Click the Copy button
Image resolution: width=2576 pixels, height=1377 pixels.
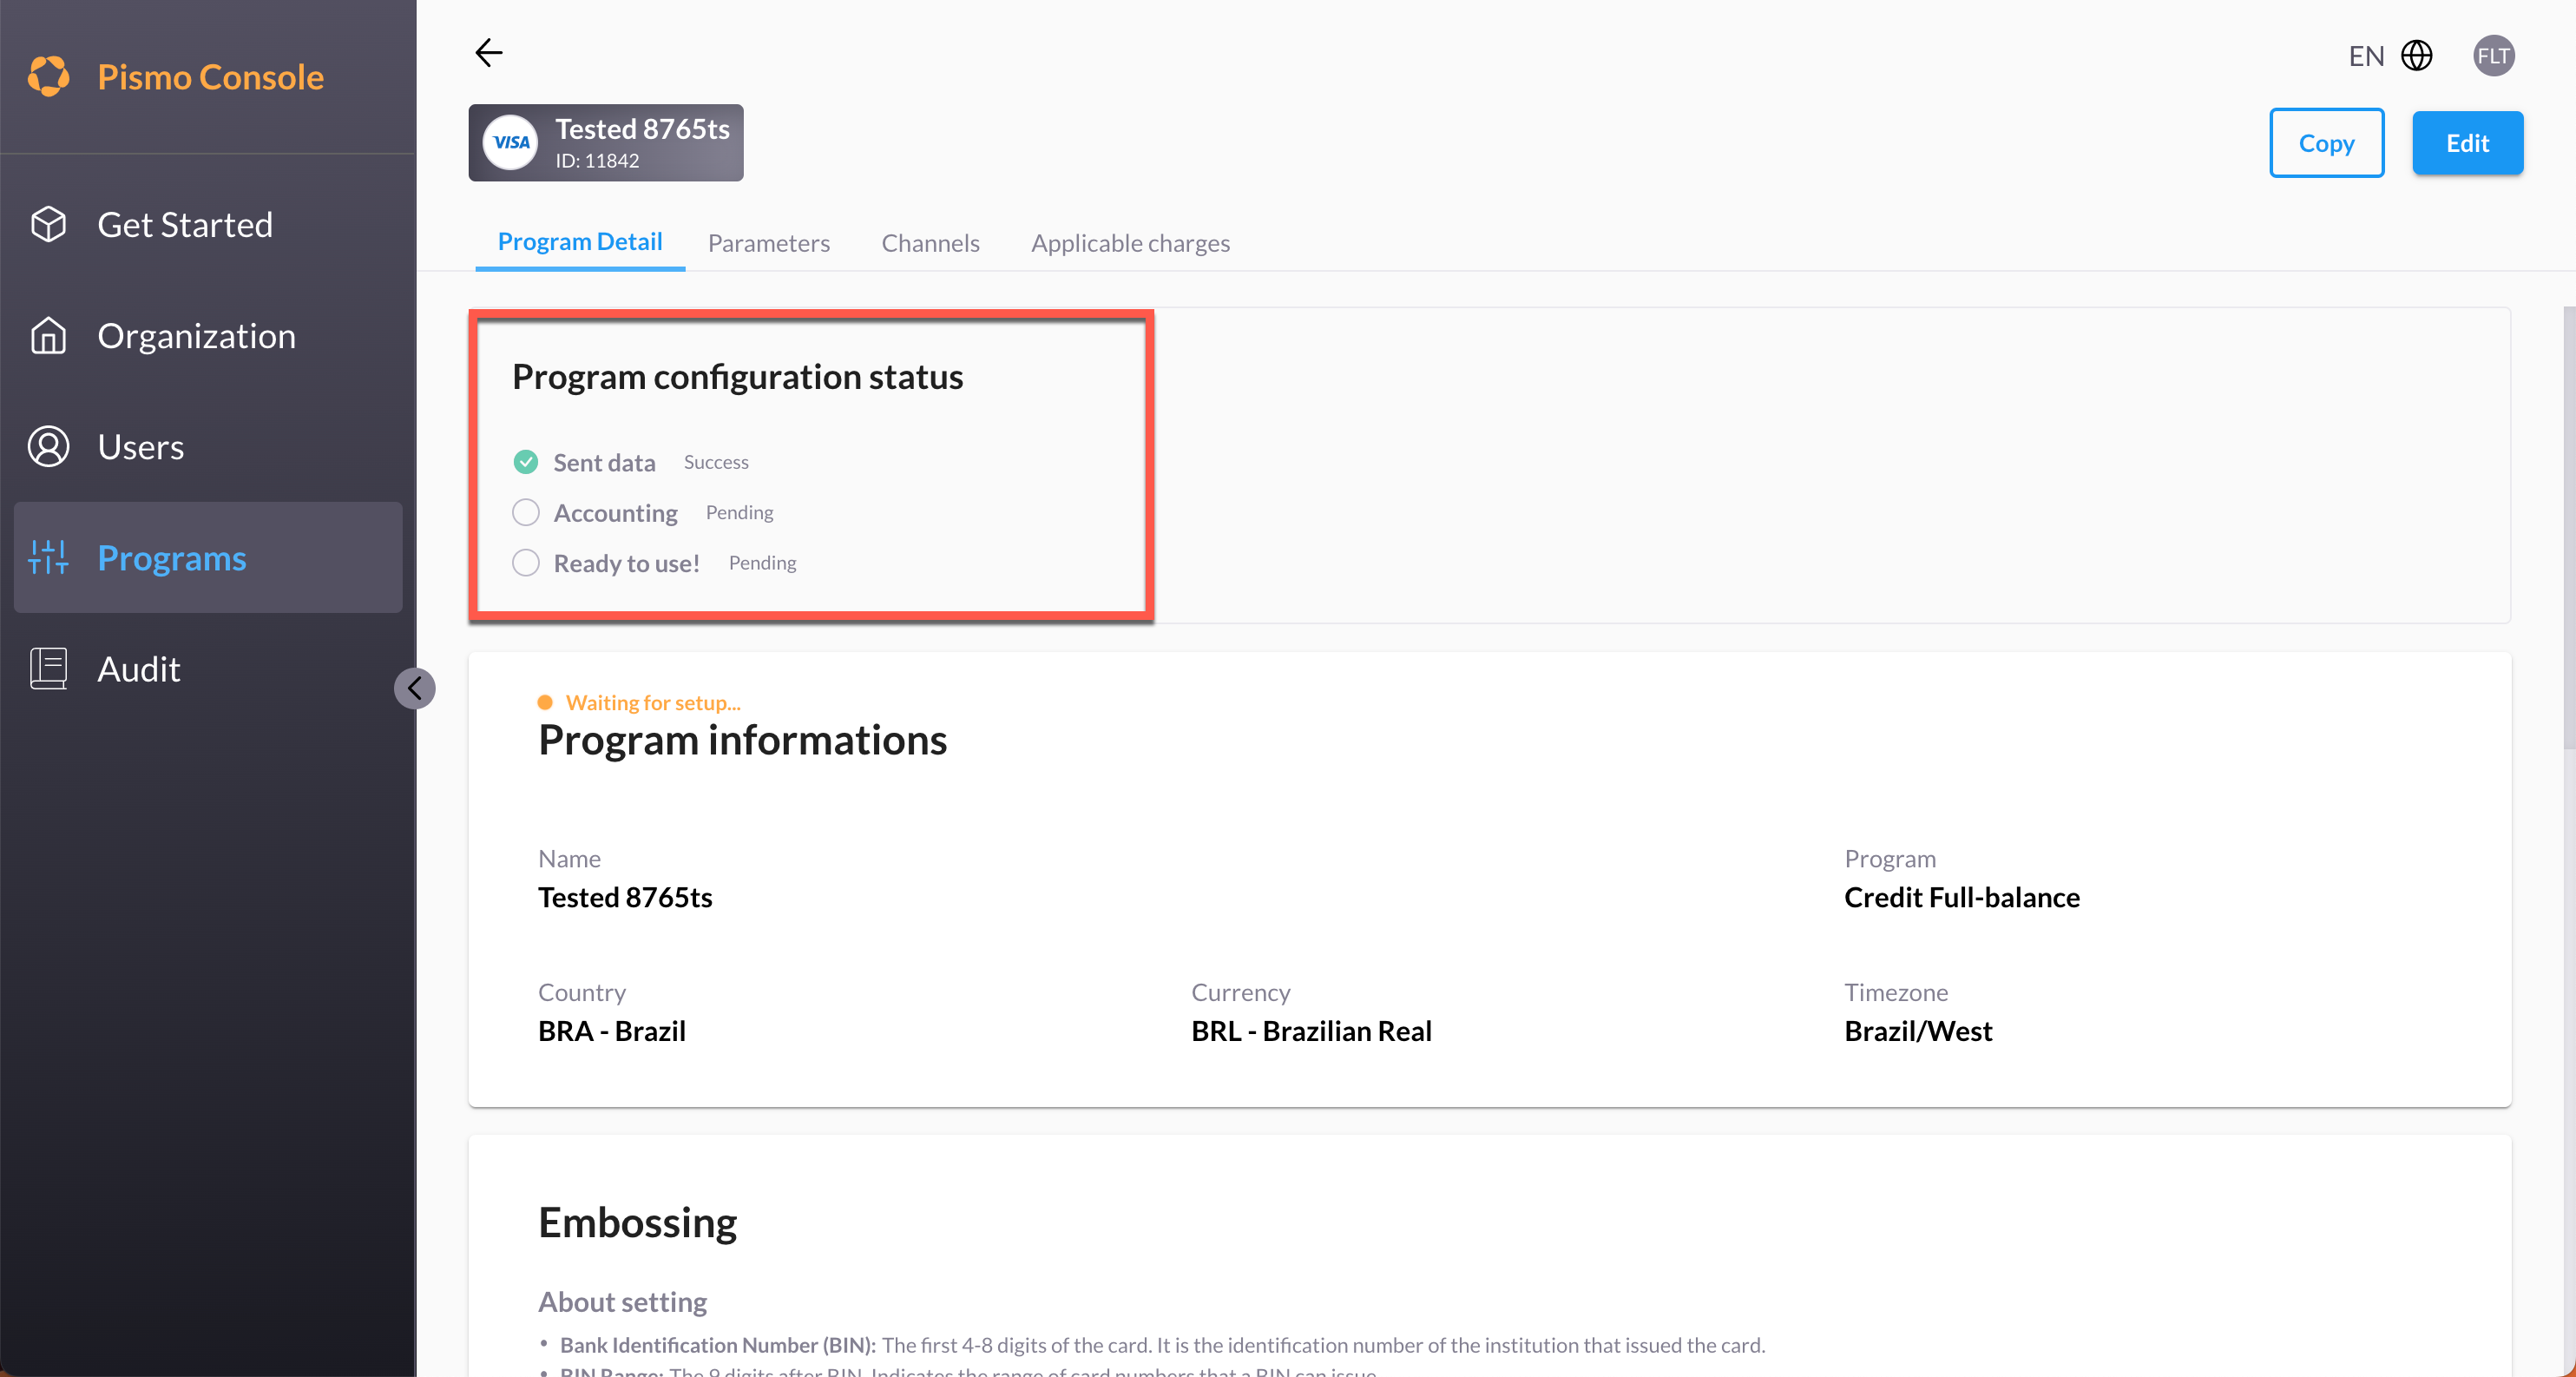2326,143
